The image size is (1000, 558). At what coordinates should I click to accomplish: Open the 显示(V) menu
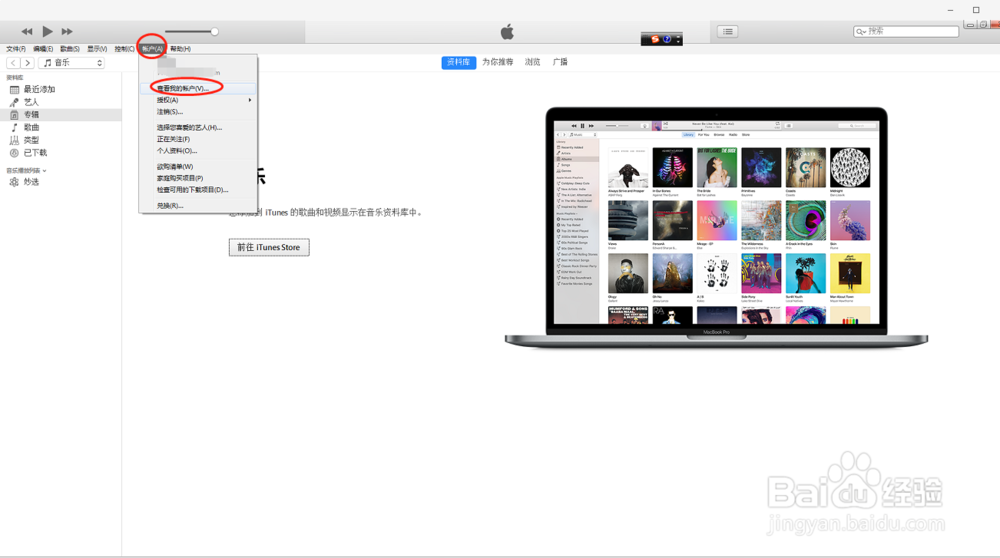(x=97, y=48)
